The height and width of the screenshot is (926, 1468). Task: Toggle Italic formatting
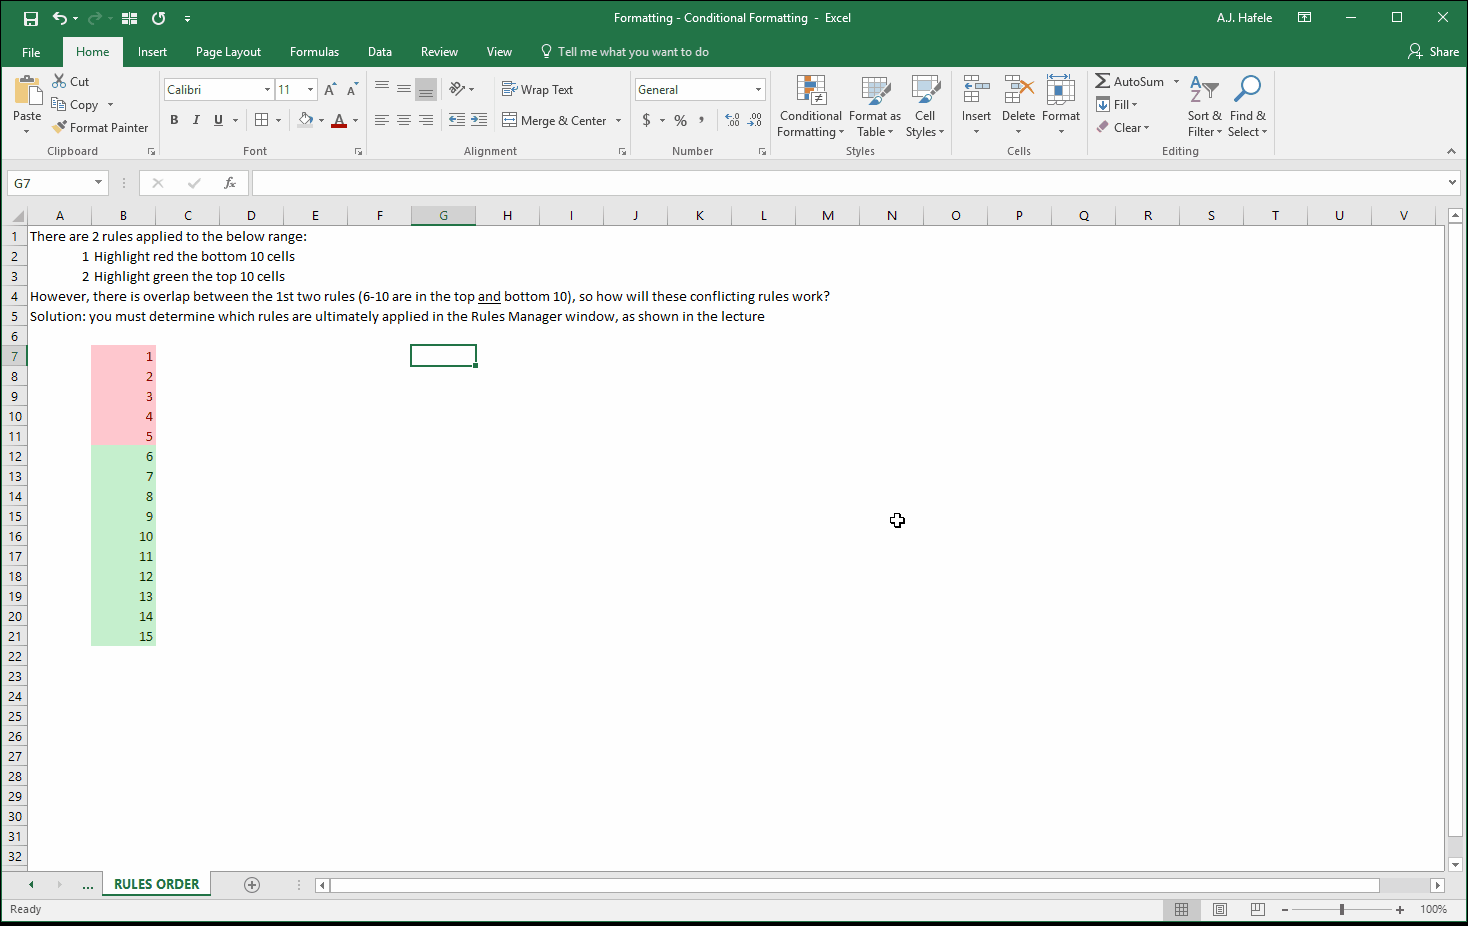click(196, 120)
